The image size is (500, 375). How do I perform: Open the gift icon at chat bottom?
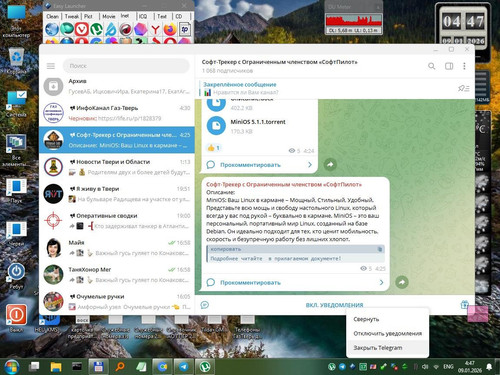[464, 305]
